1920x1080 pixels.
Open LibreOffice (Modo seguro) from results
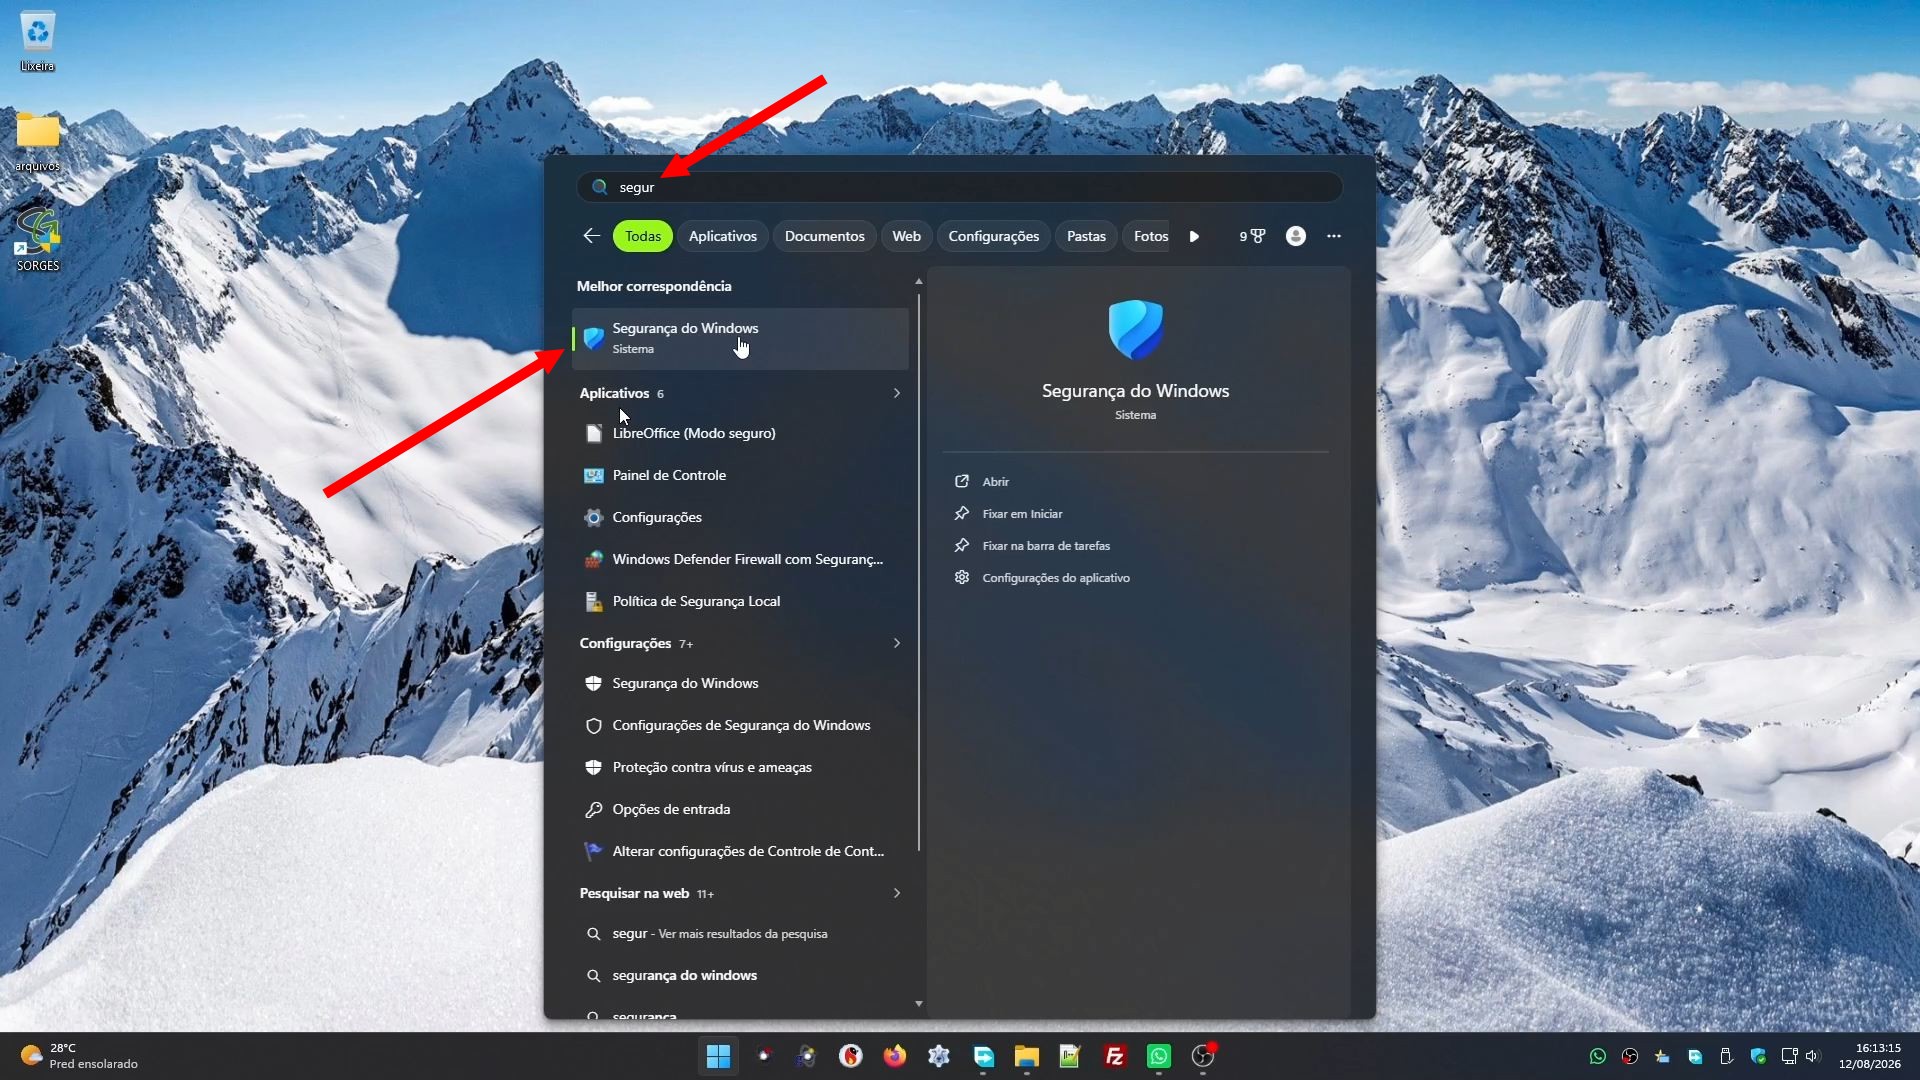(740, 433)
